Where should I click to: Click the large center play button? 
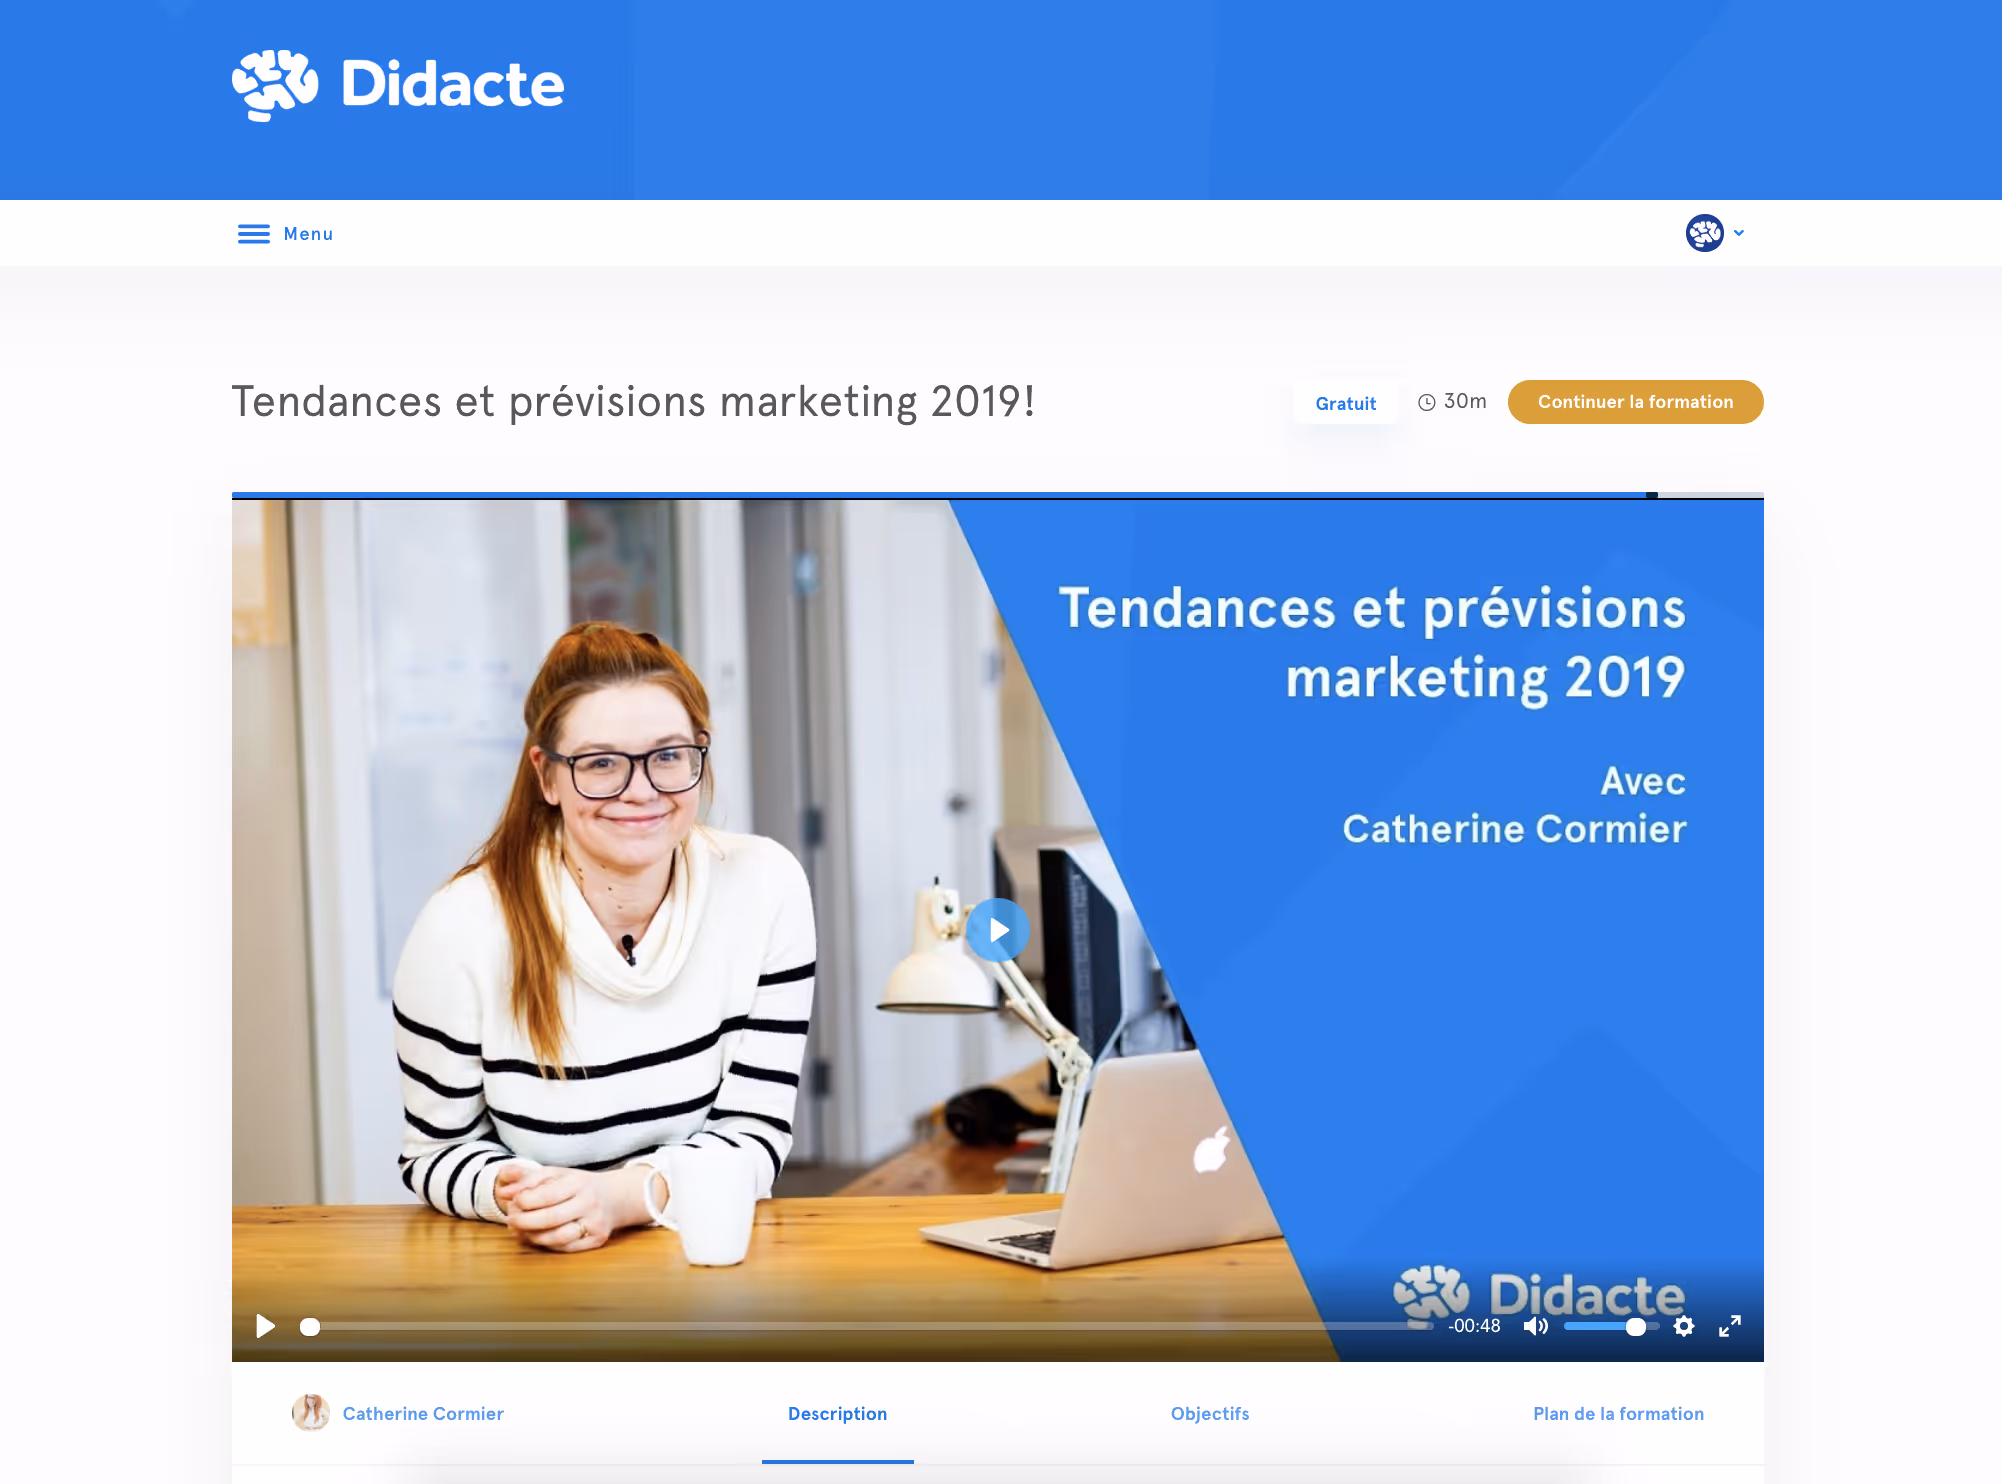point(997,930)
